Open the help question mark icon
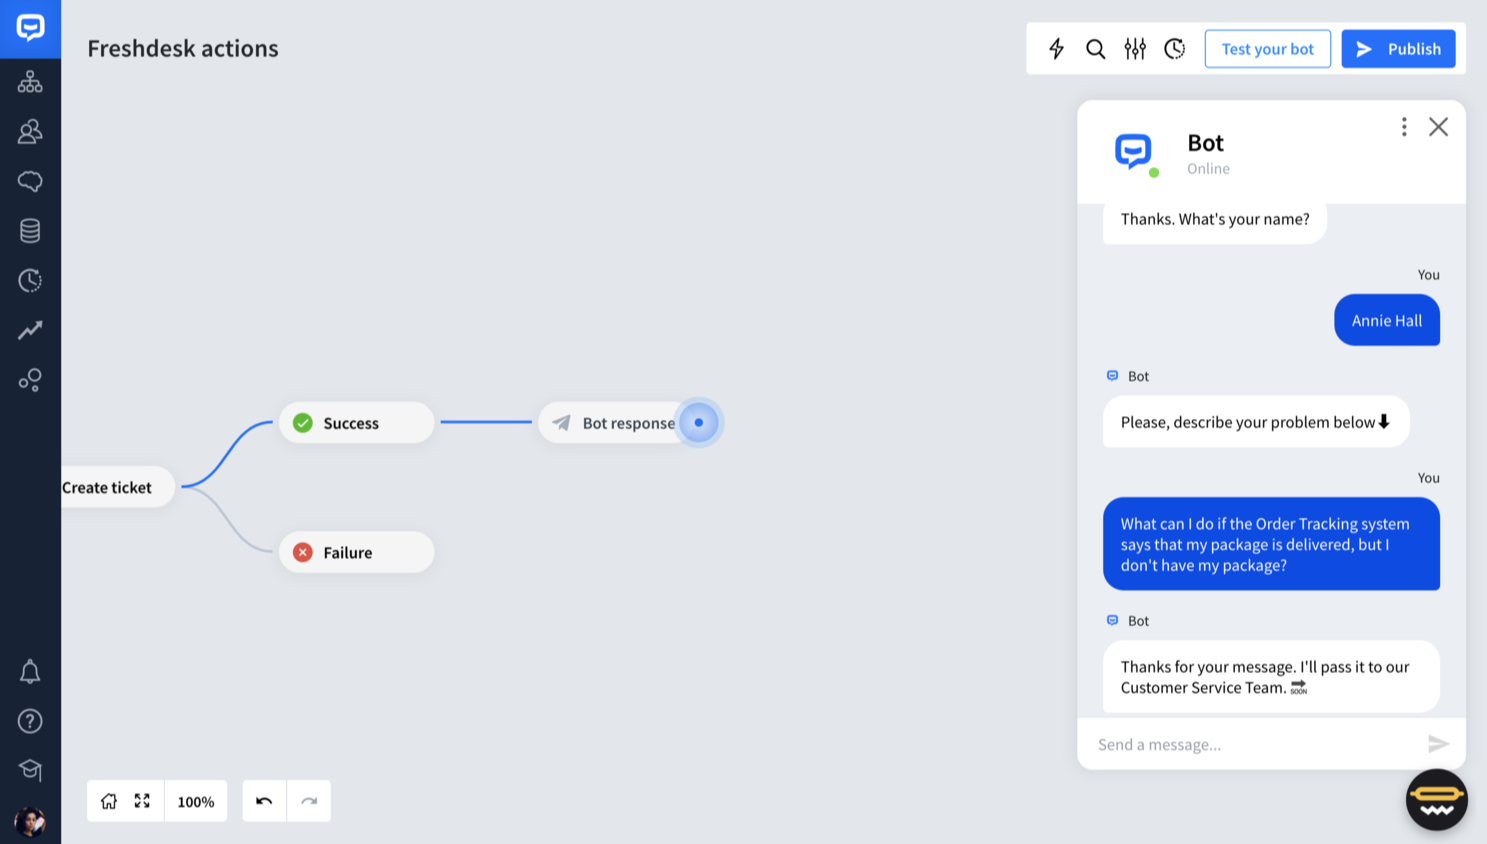The width and height of the screenshot is (1487, 844). pyautogui.click(x=30, y=721)
